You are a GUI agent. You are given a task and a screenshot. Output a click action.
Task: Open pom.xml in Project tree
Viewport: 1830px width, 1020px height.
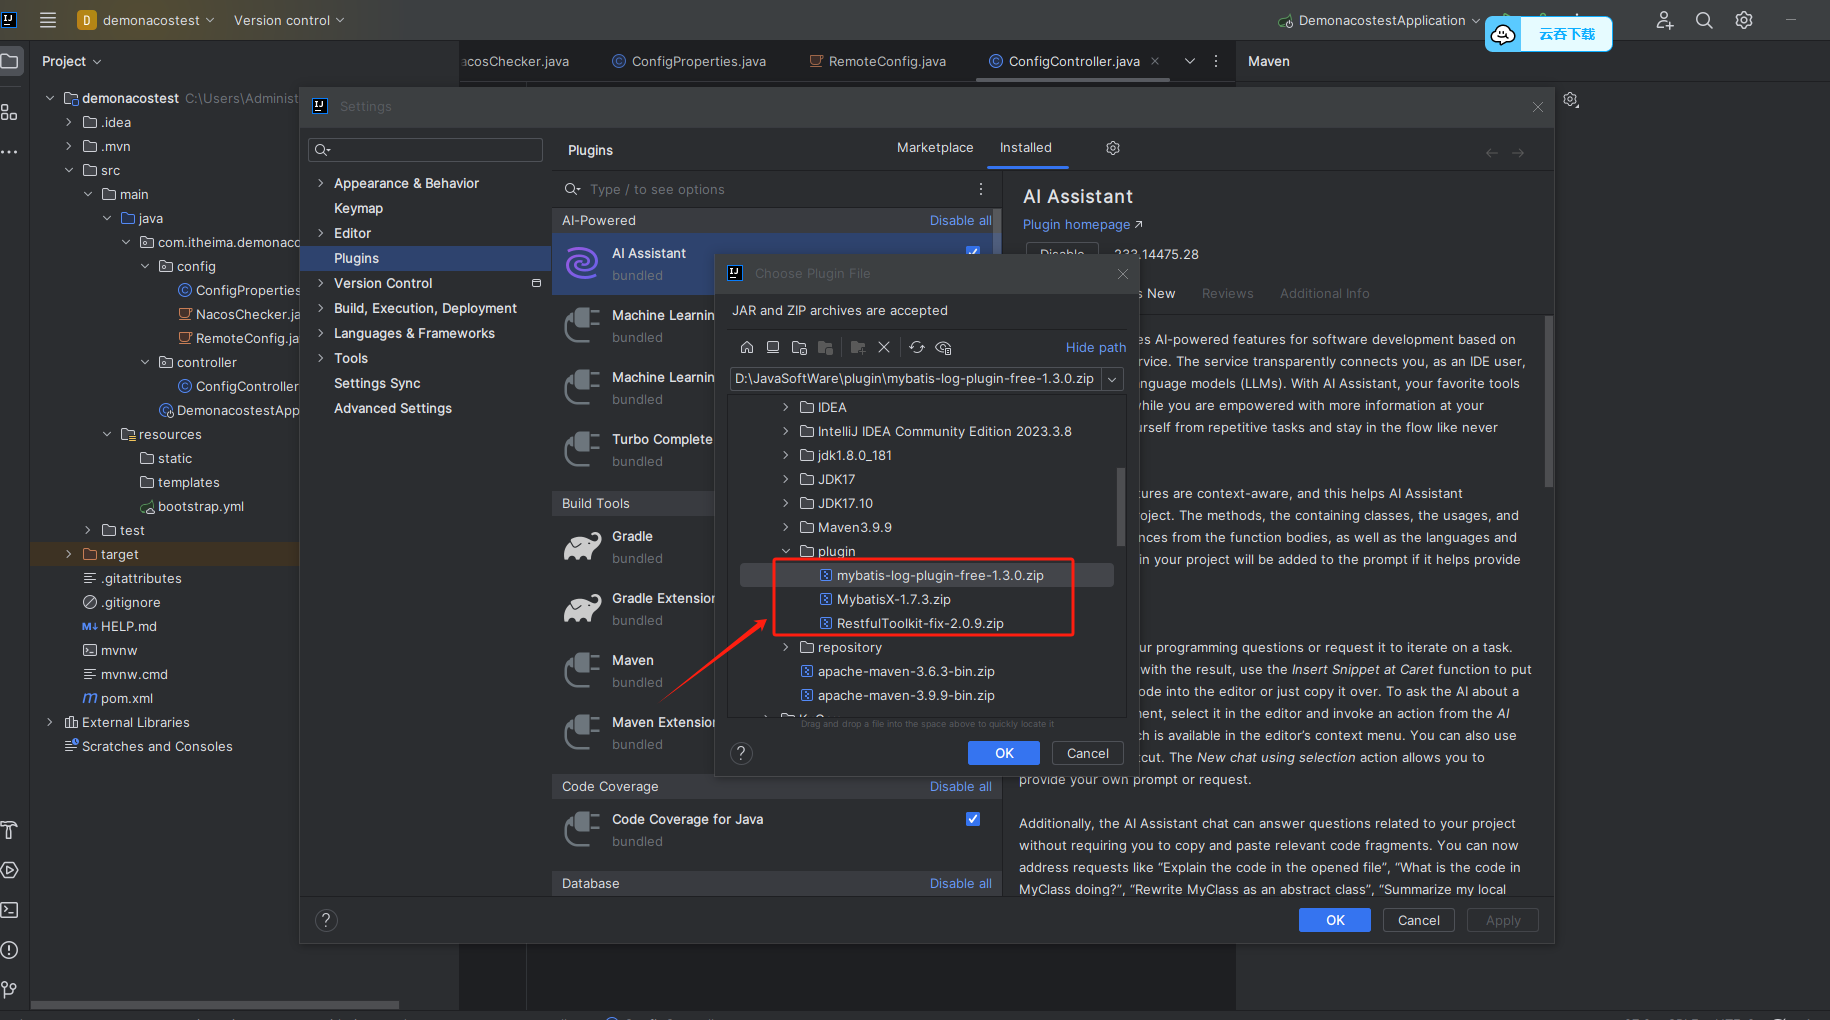pos(126,698)
